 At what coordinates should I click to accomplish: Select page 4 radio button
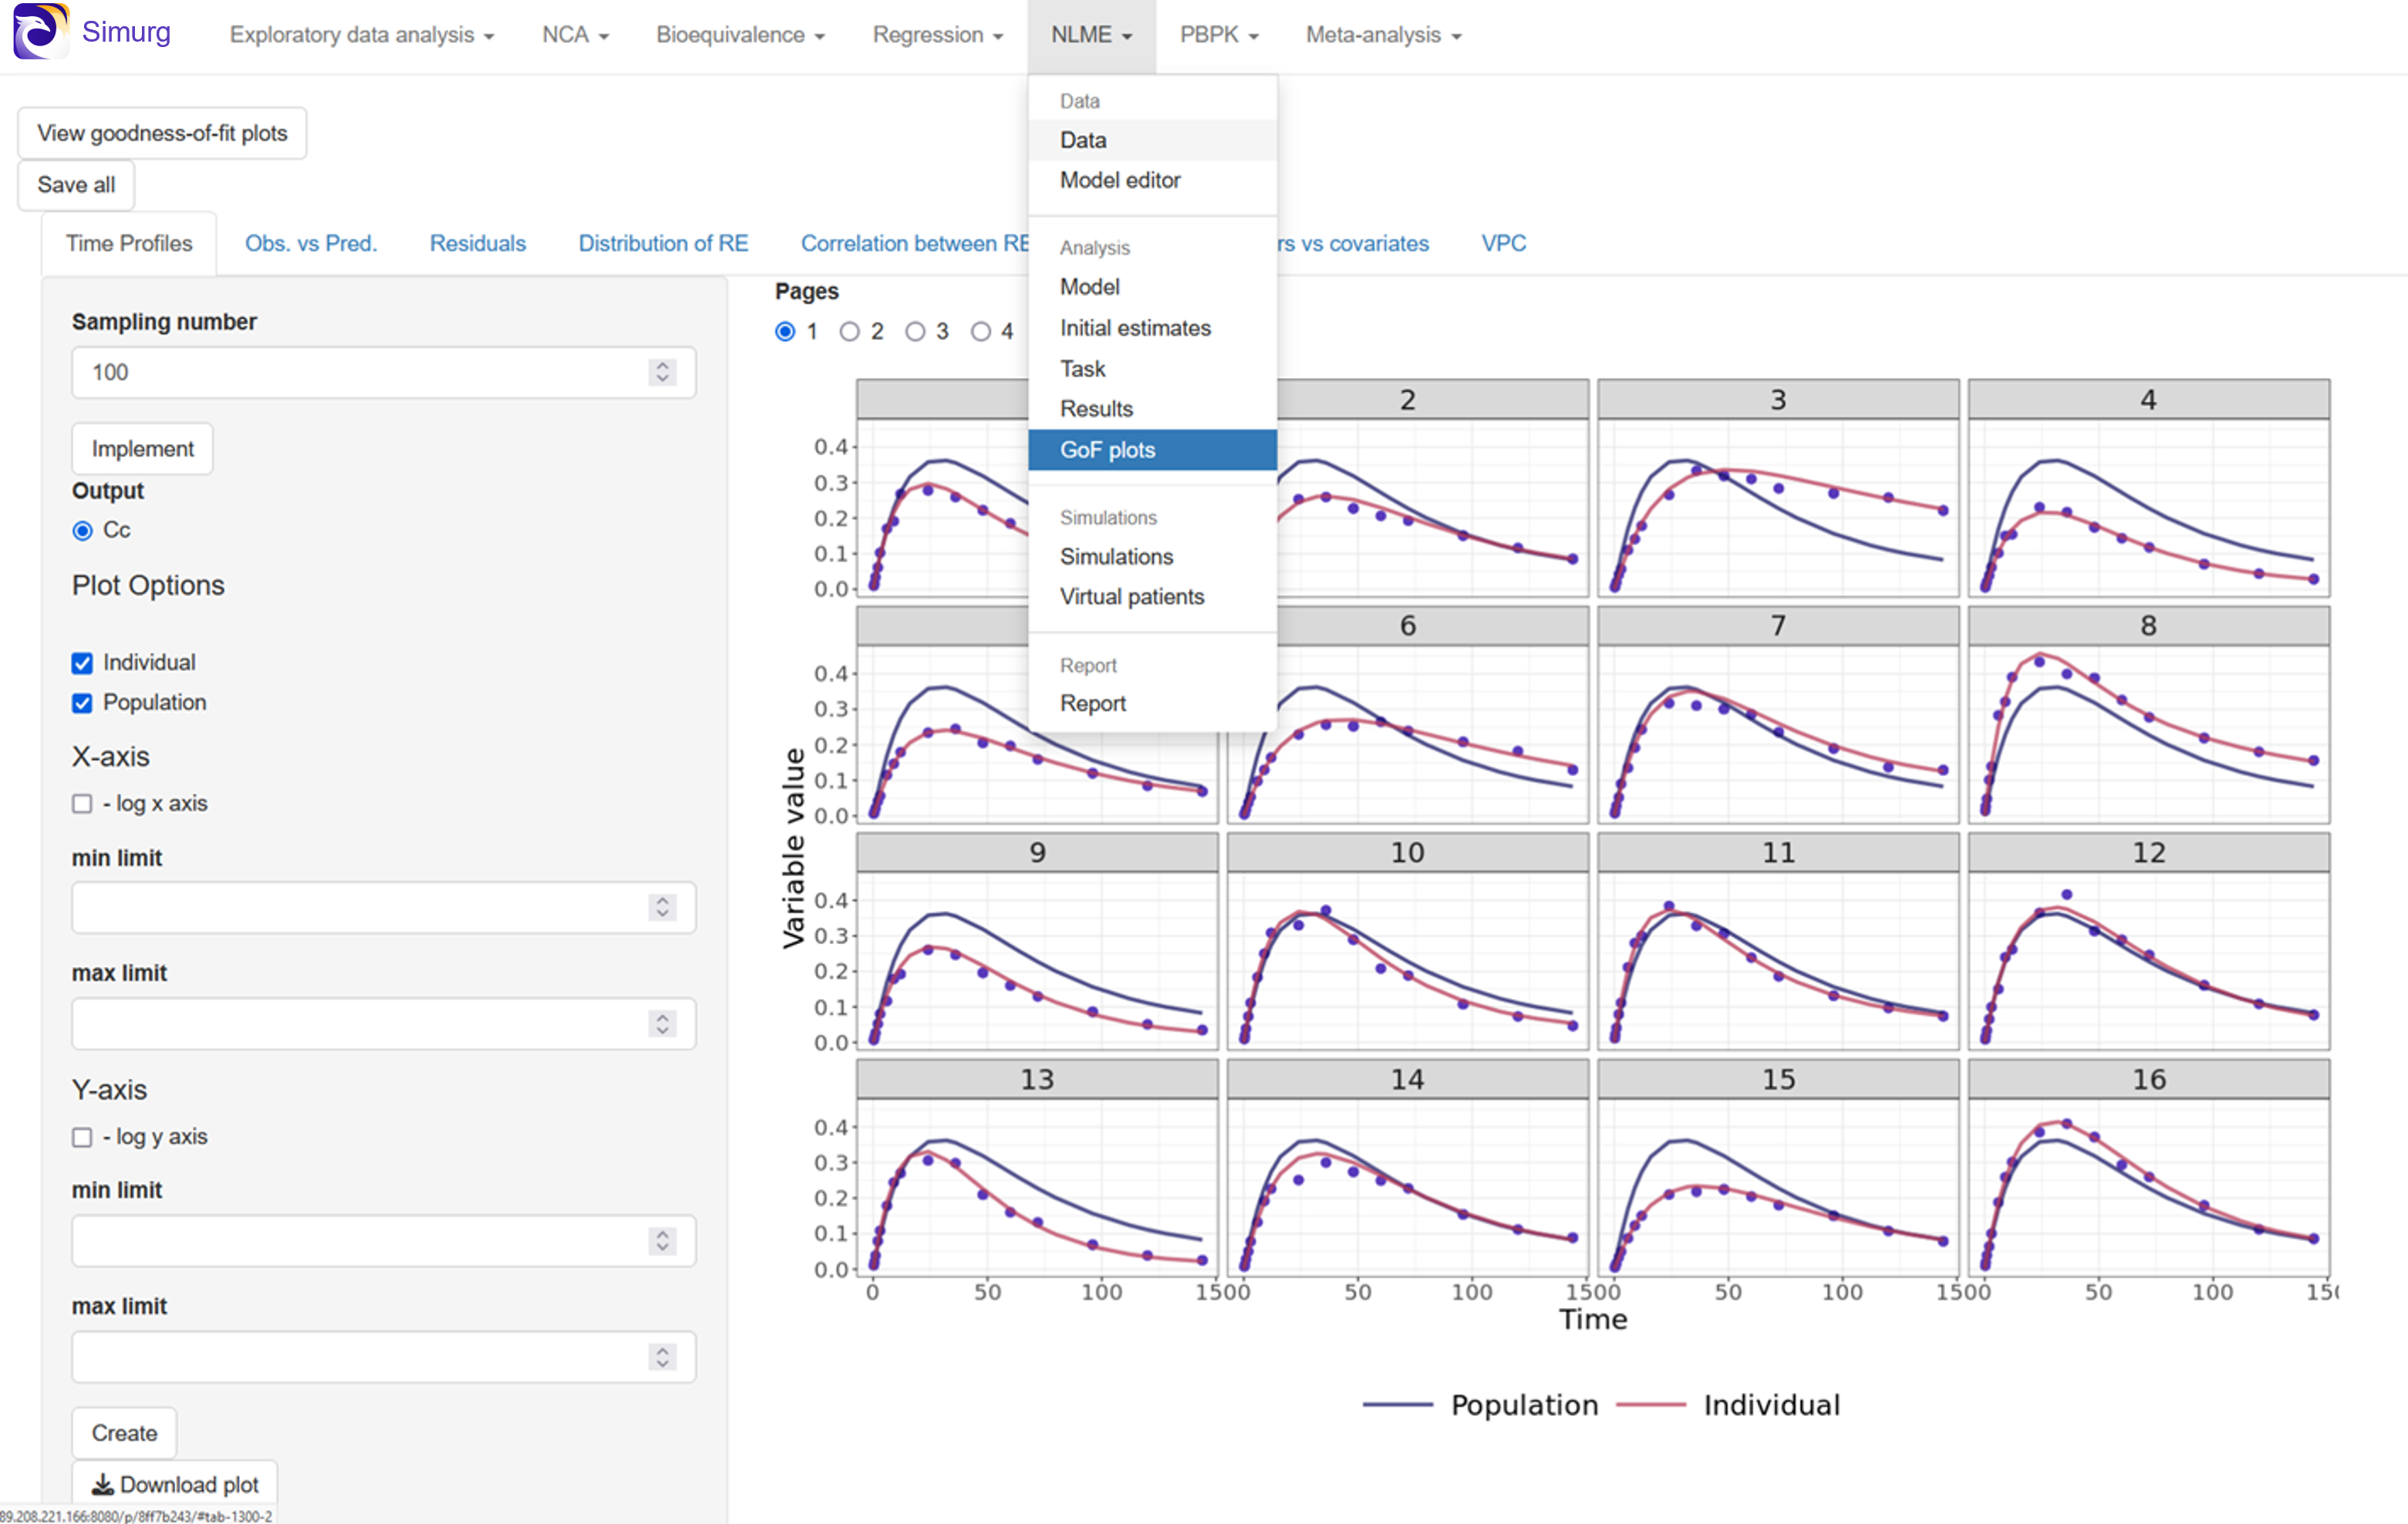click(981, 331)
